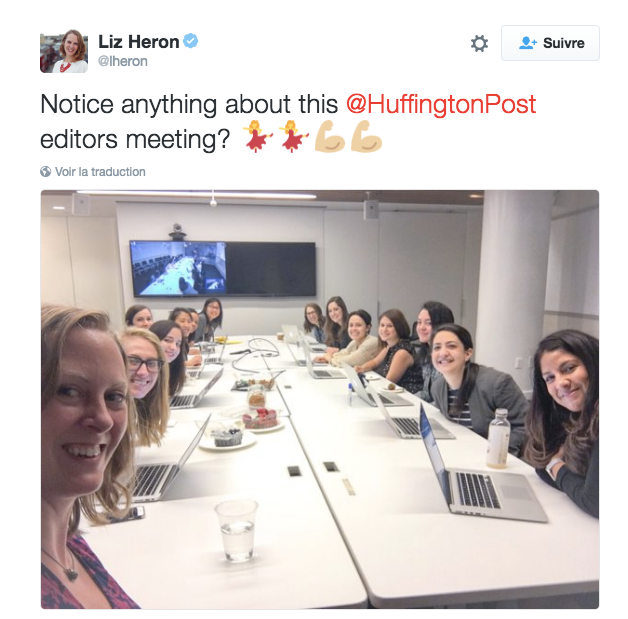Click the bottle on the meeting table

[498, 438]
